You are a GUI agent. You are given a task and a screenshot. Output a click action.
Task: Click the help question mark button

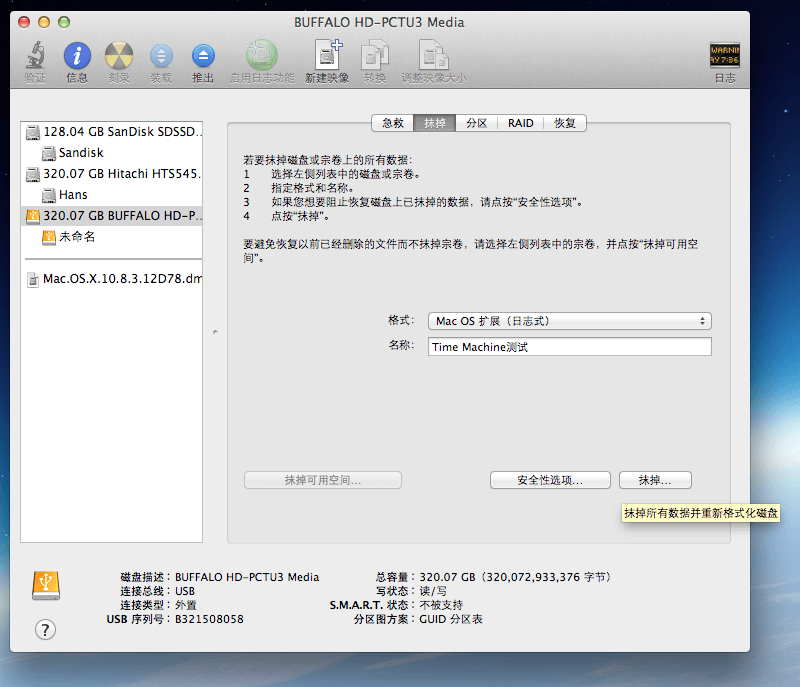tap(45, 629)
